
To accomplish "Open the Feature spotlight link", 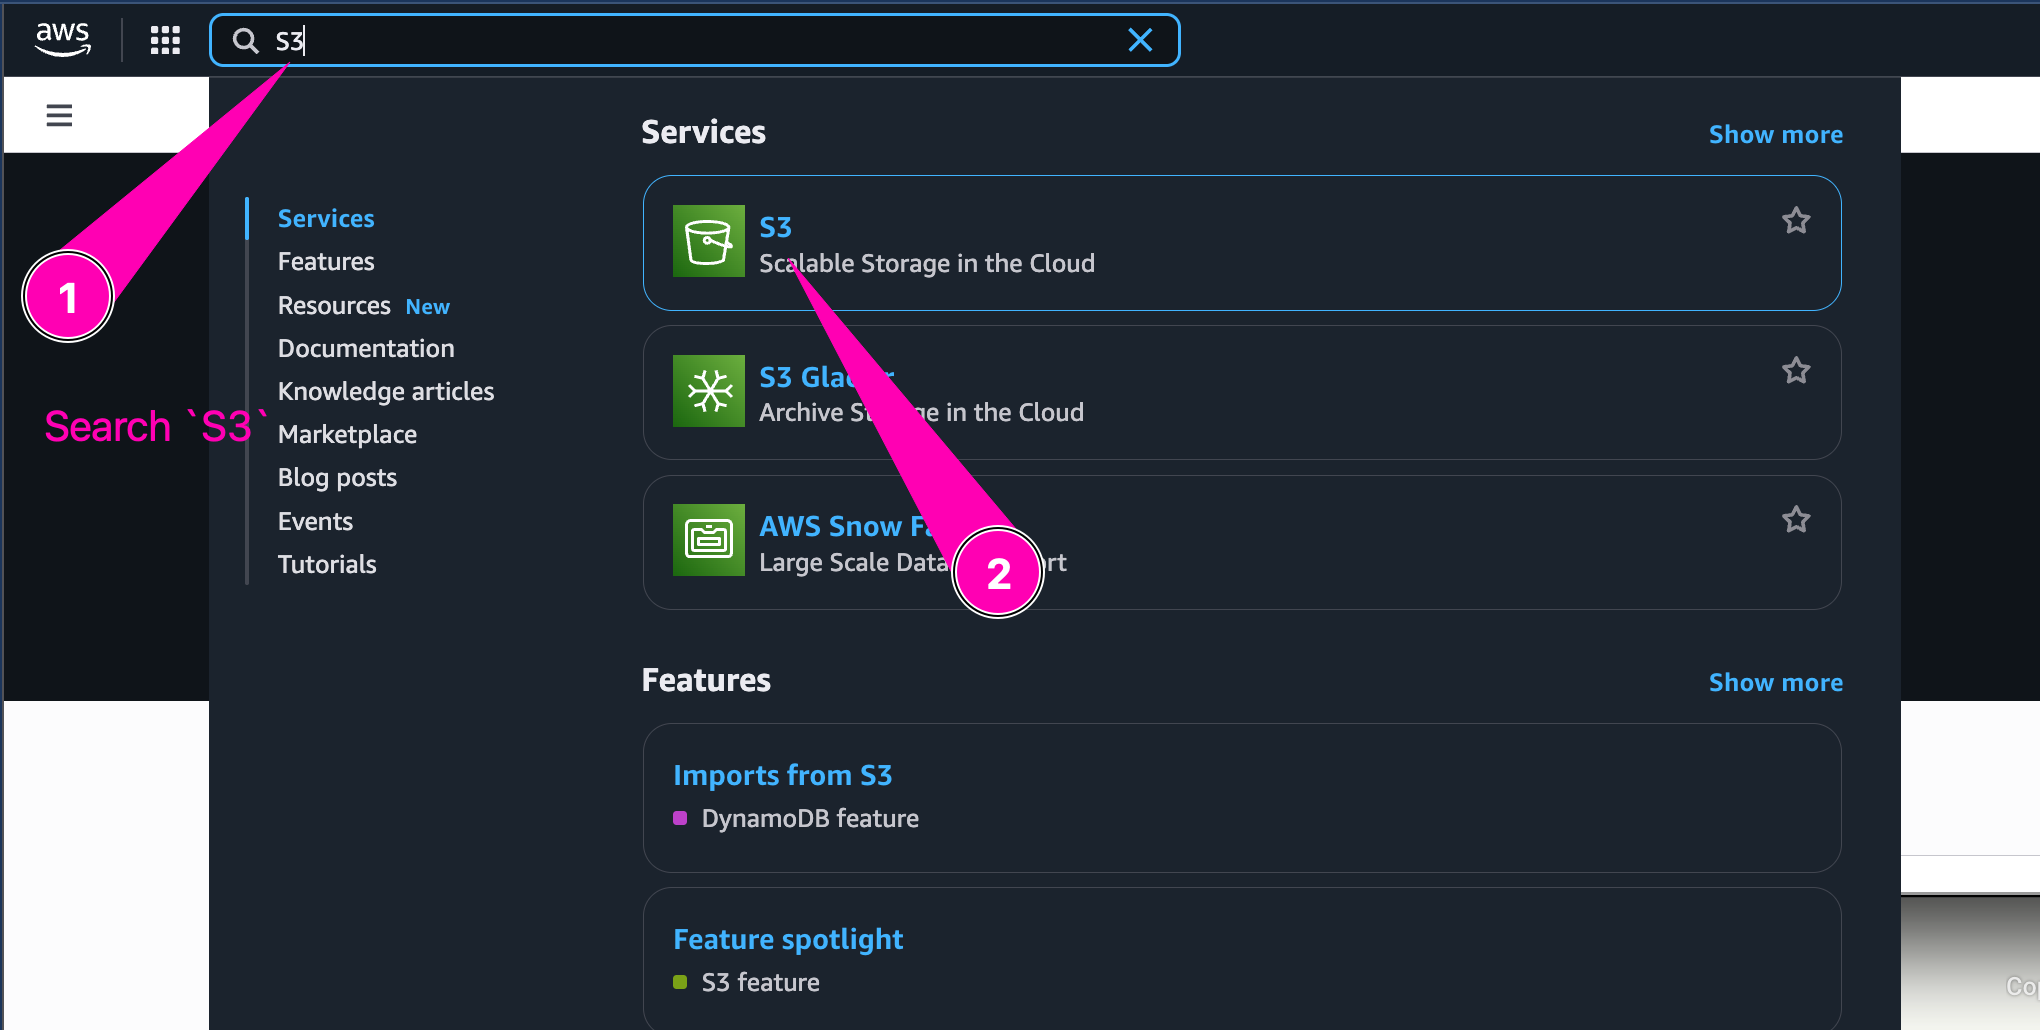I will click(x=788, y=939).
